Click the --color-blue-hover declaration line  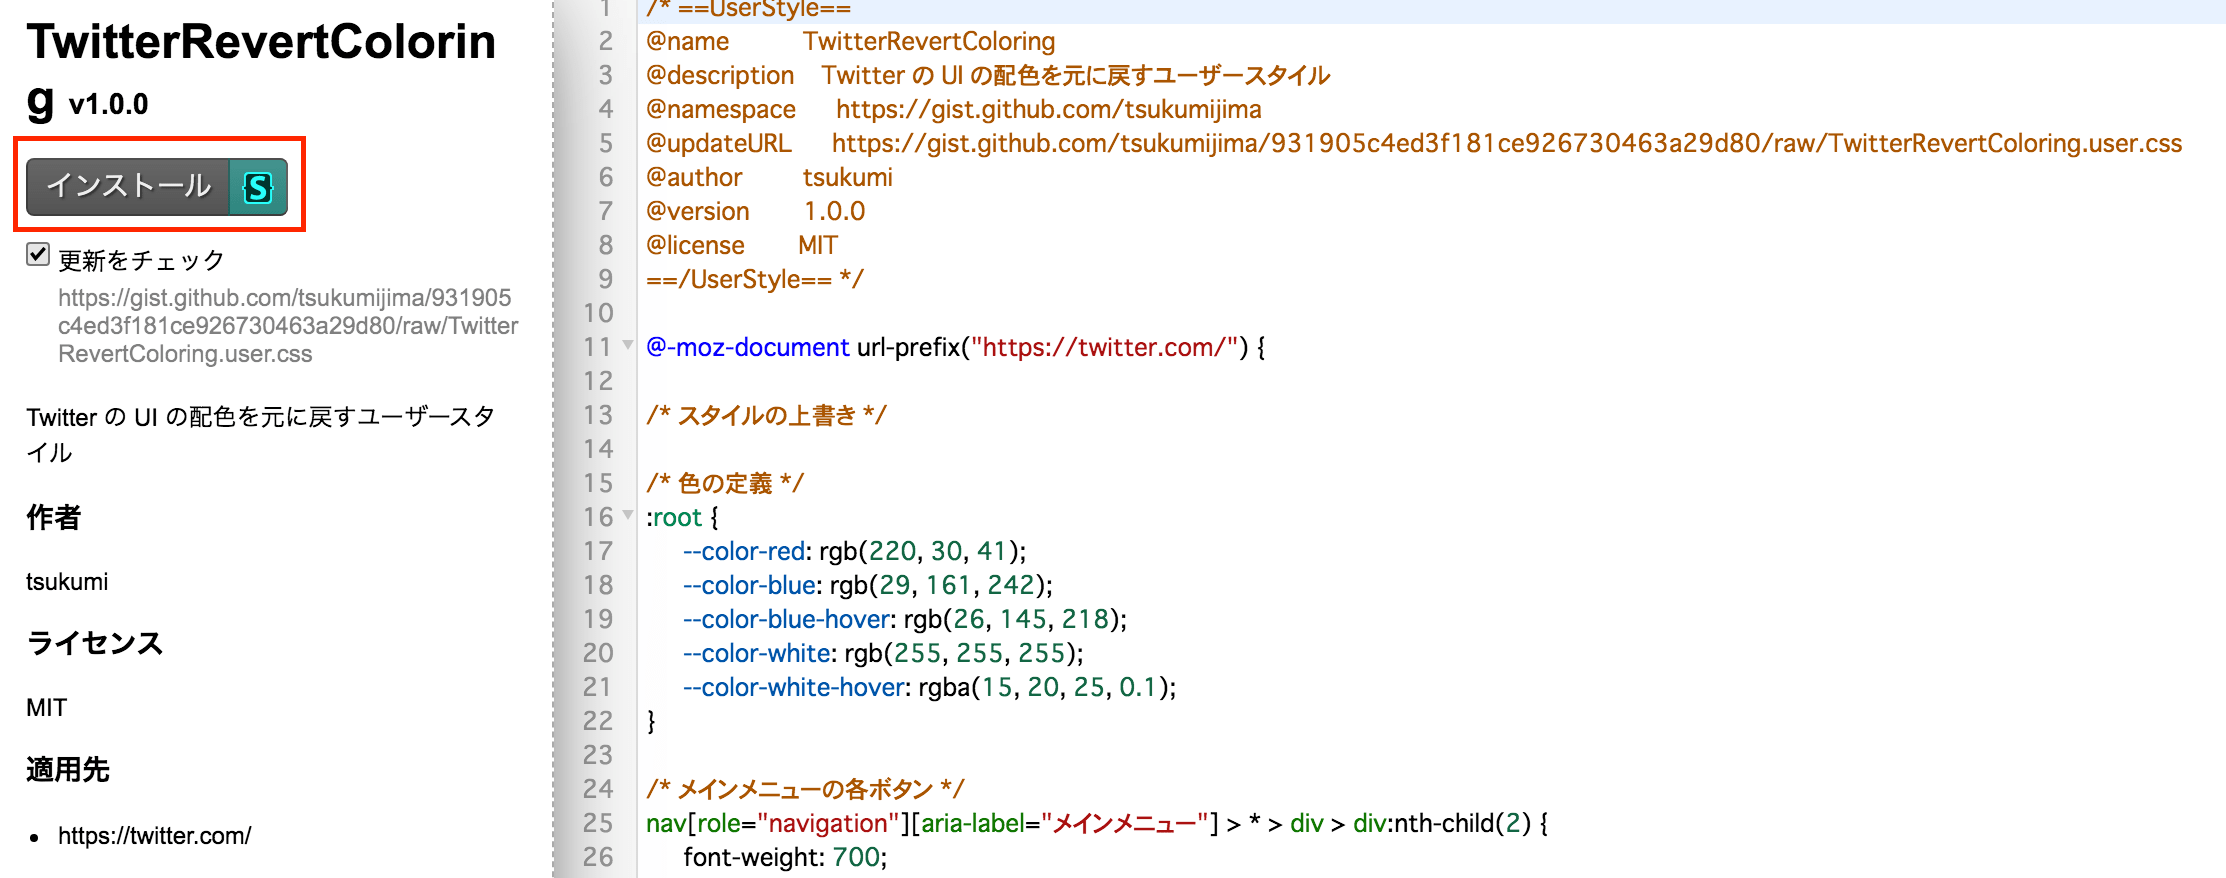(x=905, y=619)
